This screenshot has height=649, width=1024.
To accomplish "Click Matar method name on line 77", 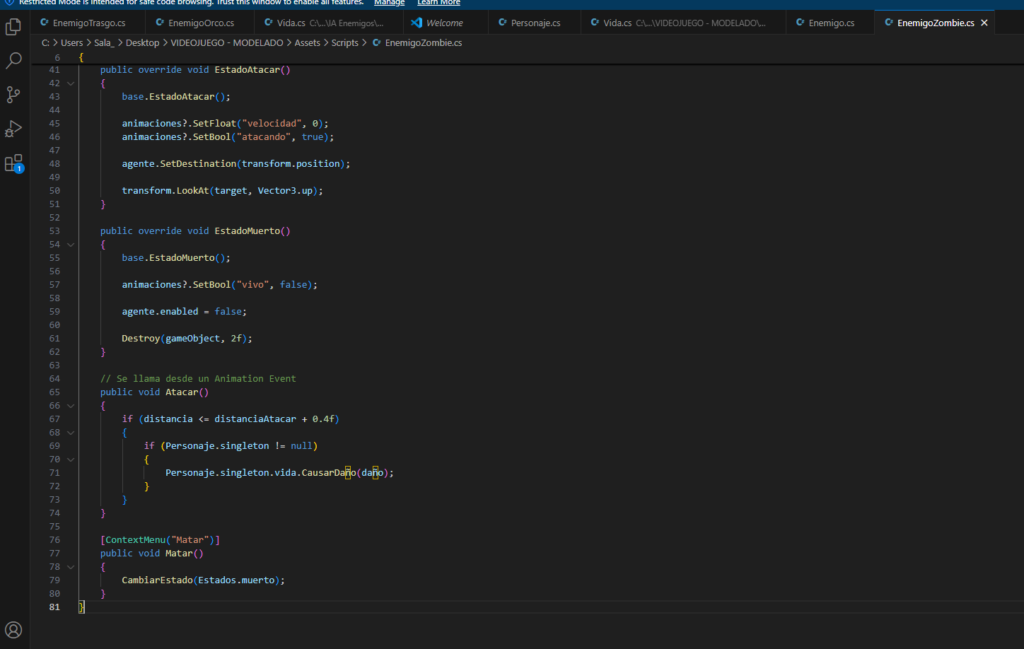I will click(179, 554).
